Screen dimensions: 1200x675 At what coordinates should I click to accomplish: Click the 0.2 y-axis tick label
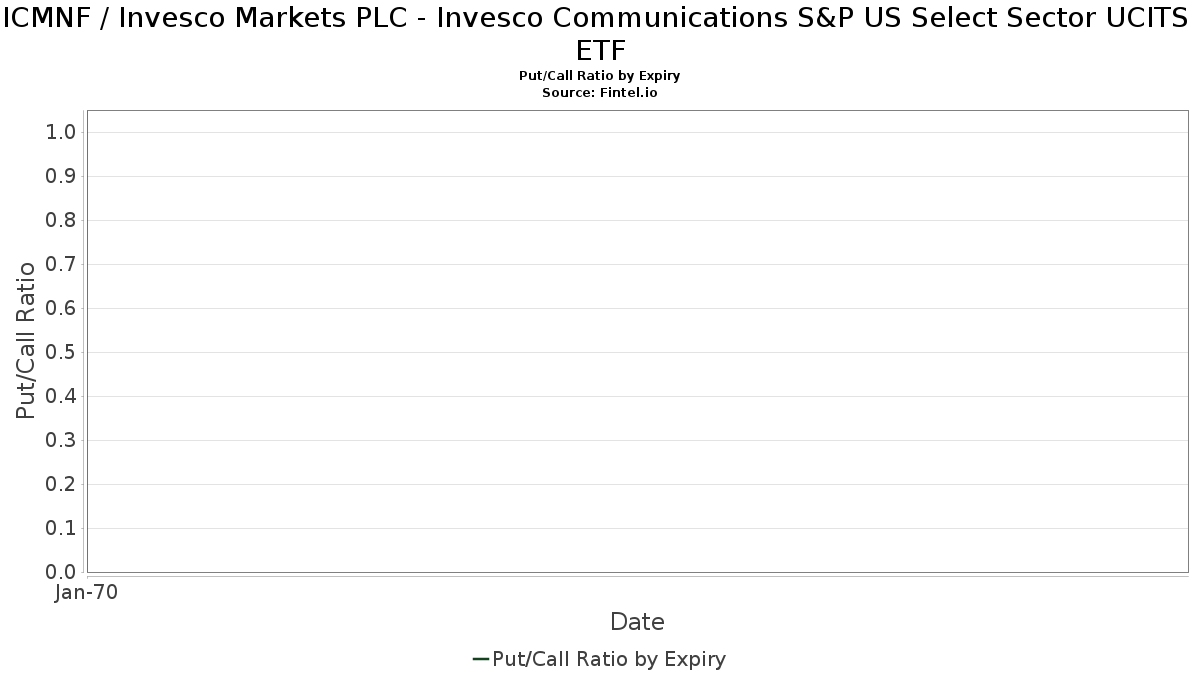[x=61, y=485]
